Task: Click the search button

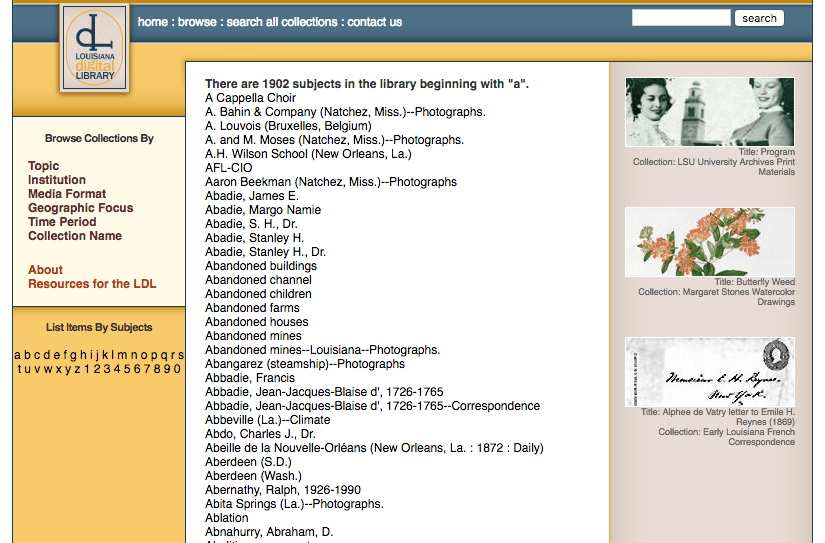Action: 759,18
